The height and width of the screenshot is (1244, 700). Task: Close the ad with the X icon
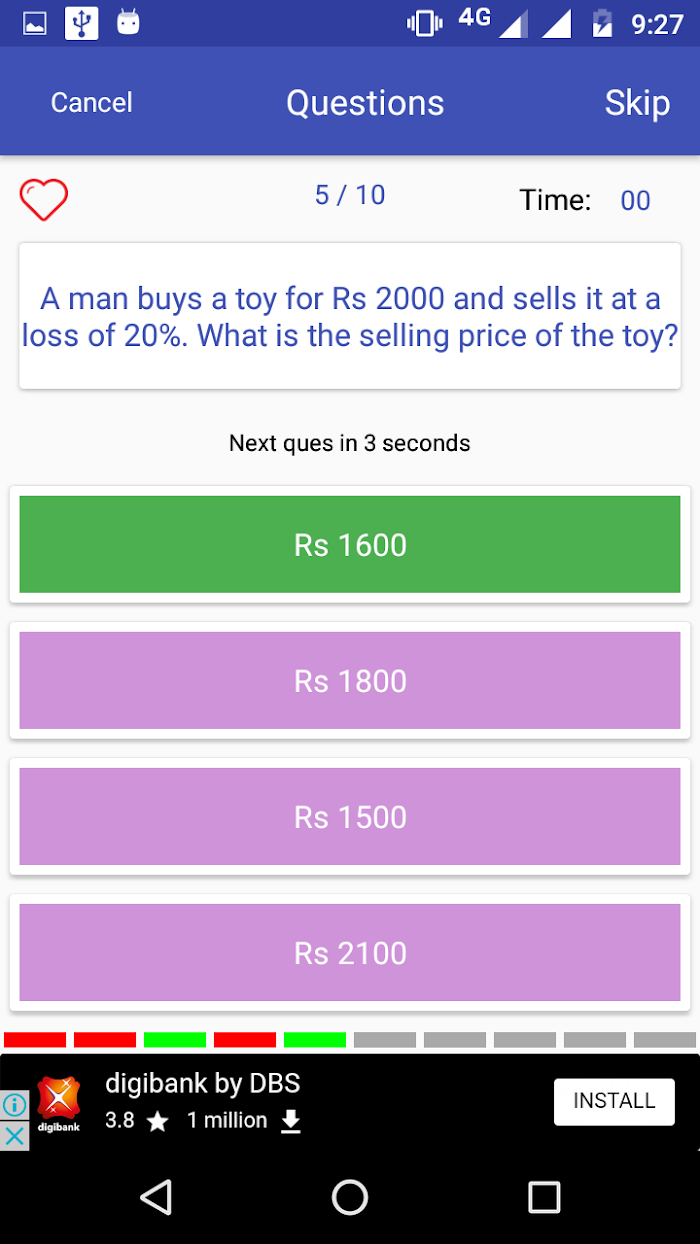(x=14, y=1136)
